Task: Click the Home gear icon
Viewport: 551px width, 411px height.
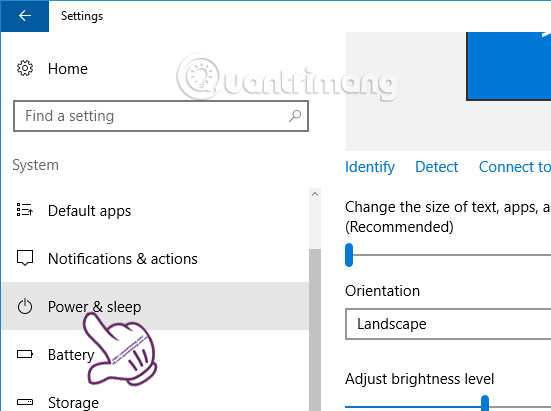Action: point(25,68)
